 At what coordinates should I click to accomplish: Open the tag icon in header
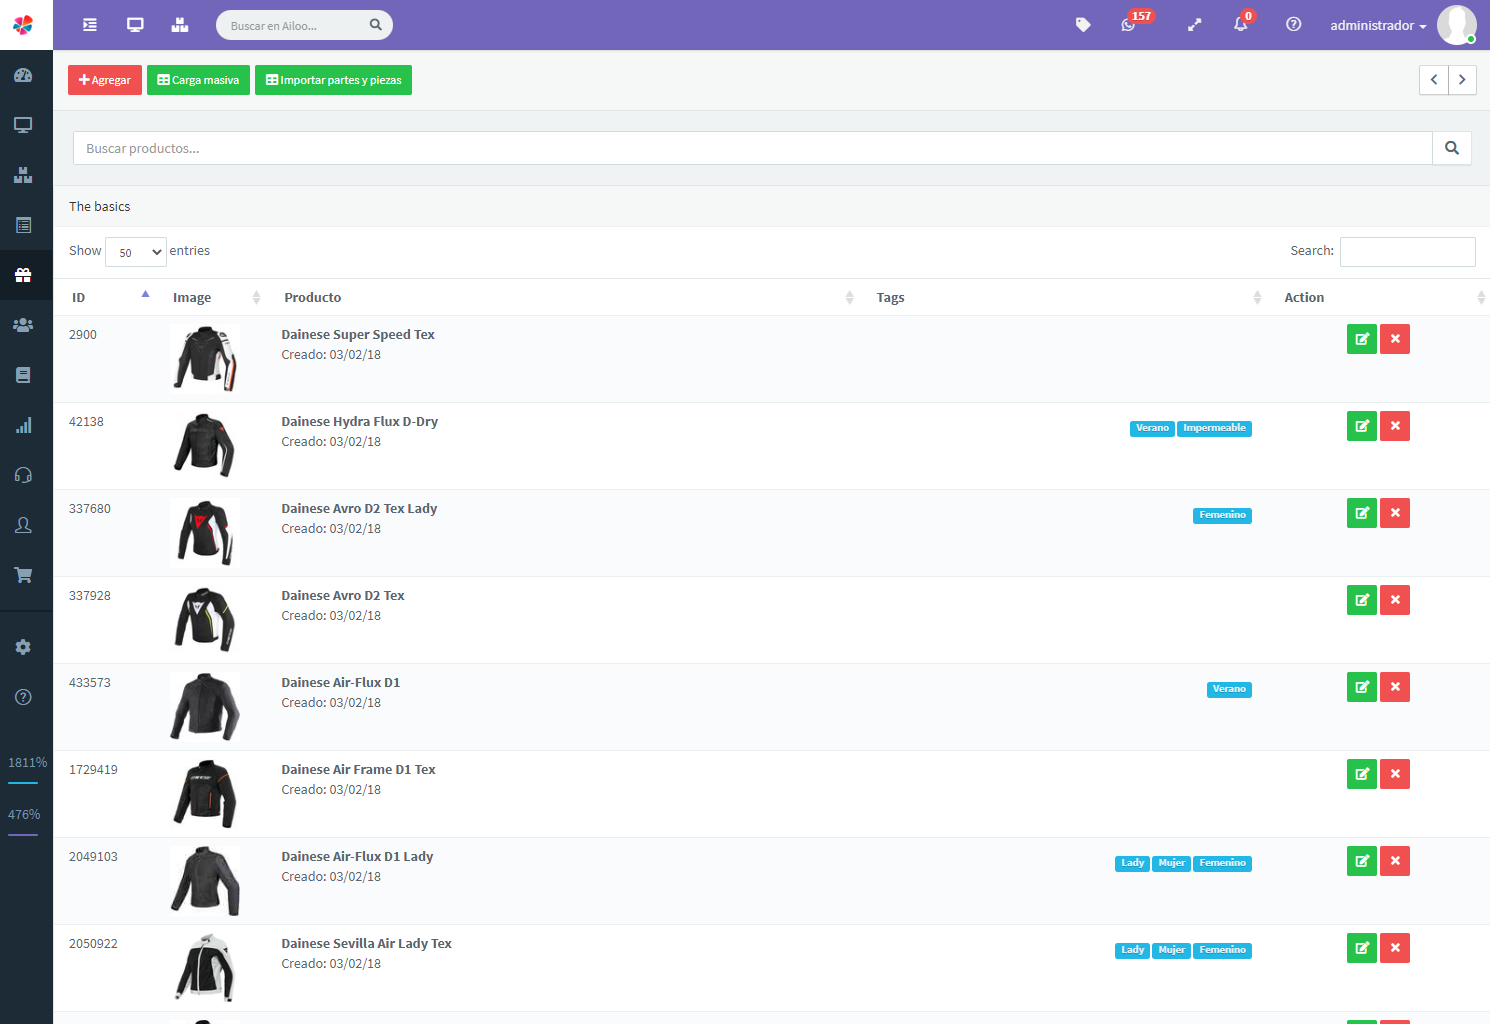pyautogui.click(x=1083, y=25)
